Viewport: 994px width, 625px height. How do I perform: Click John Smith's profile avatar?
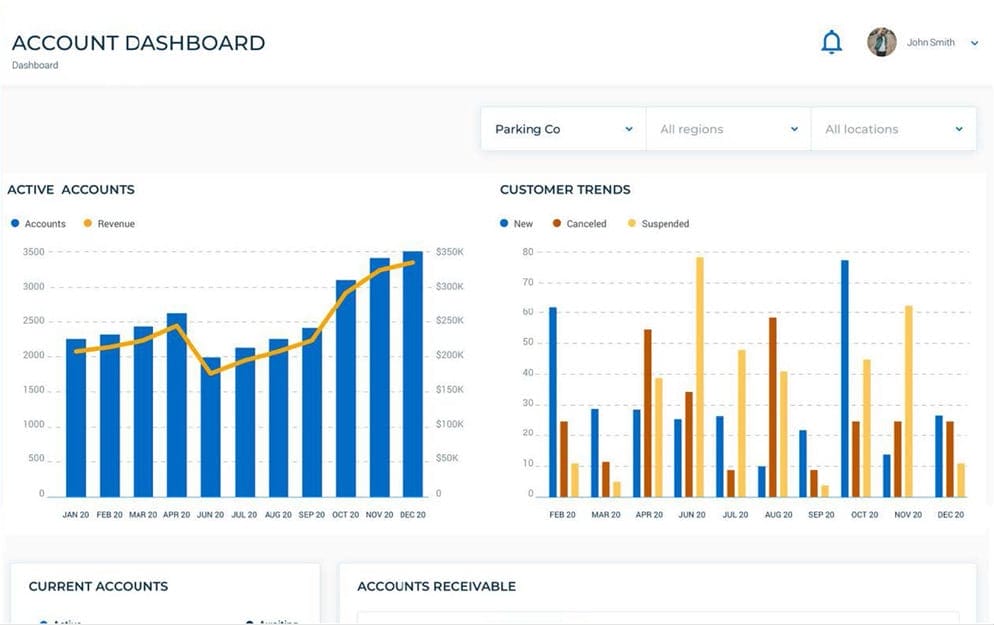881,42
